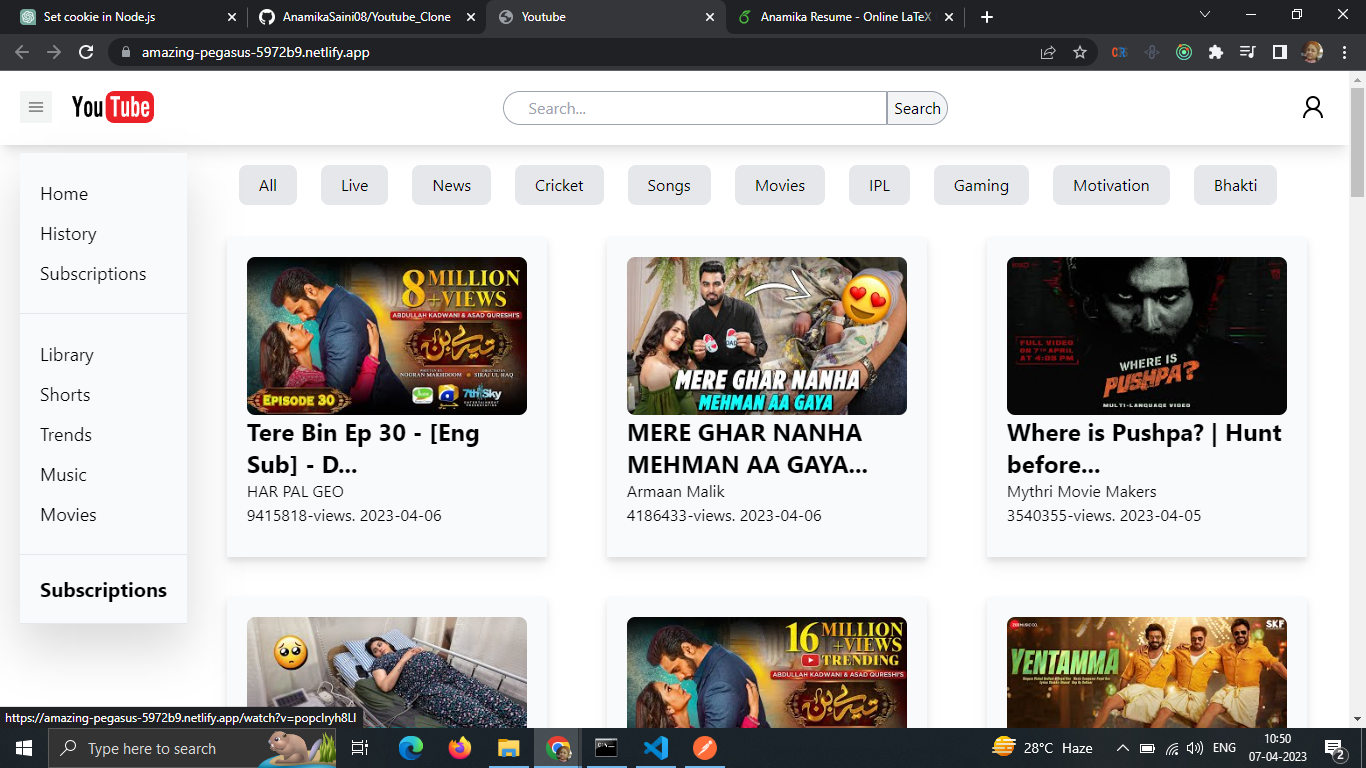This screenshot has width=1366, height=768.
Task: Open the user profile icon
Action: (x=1313, y=107)
